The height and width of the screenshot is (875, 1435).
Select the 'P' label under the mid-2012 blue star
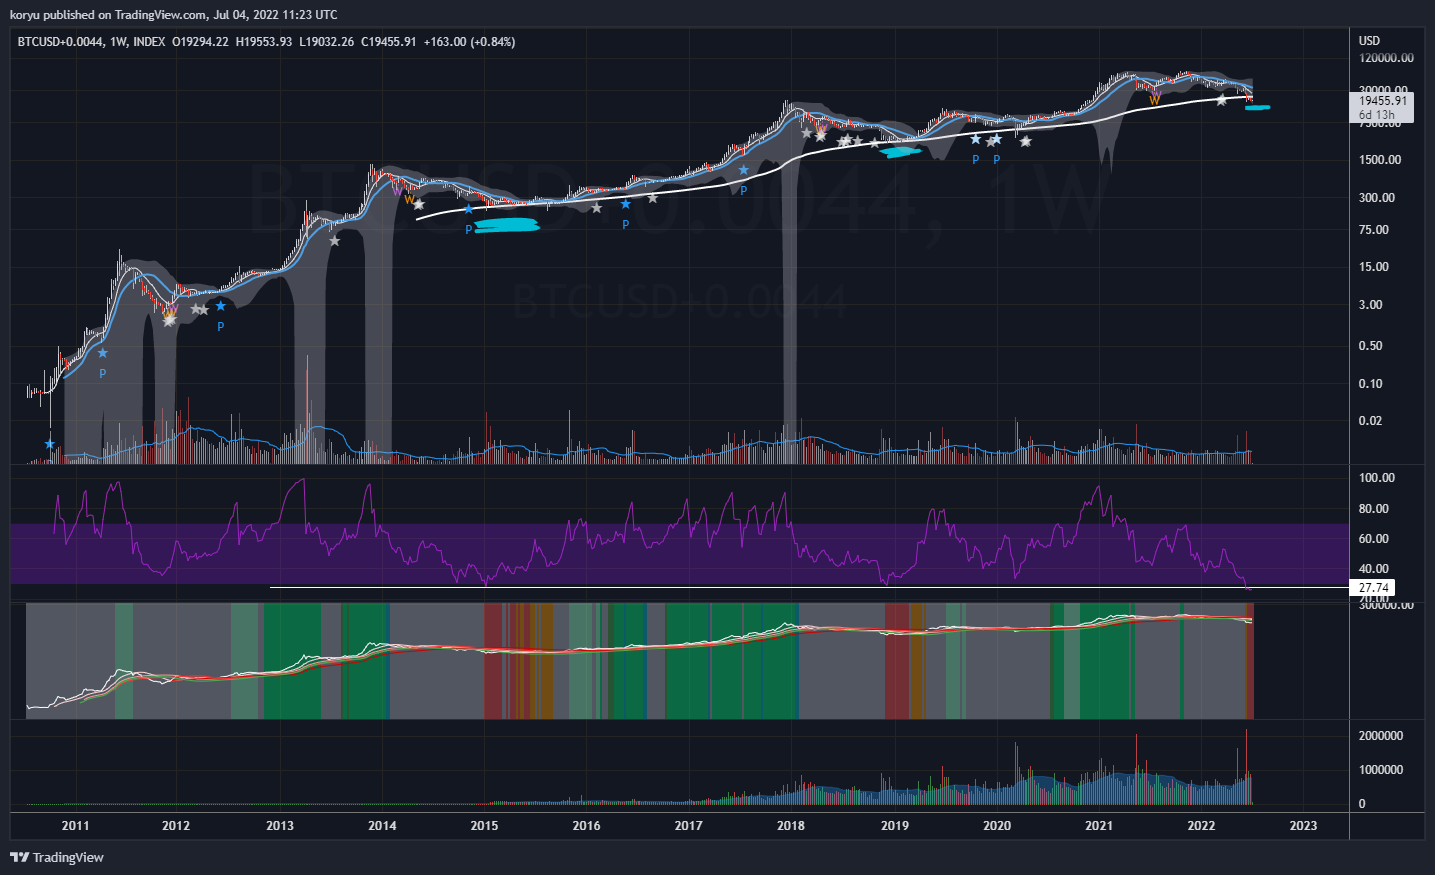(x=220, y=327)
